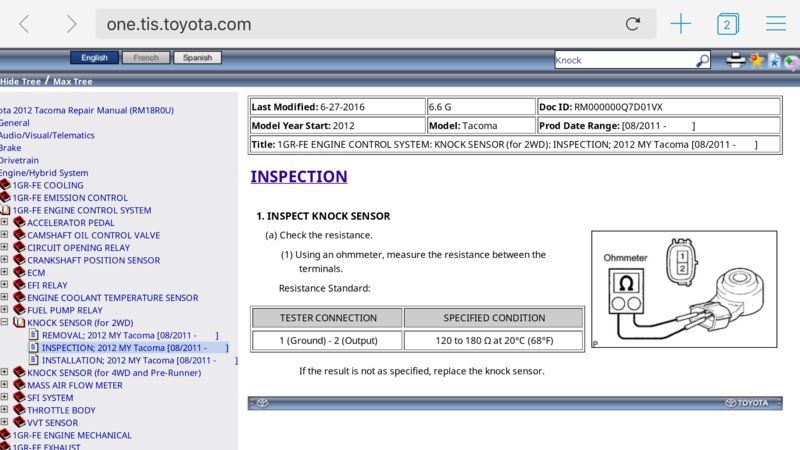Click the book icon beside ECM
Screen dimensions: 800x450
coord(19,272)
